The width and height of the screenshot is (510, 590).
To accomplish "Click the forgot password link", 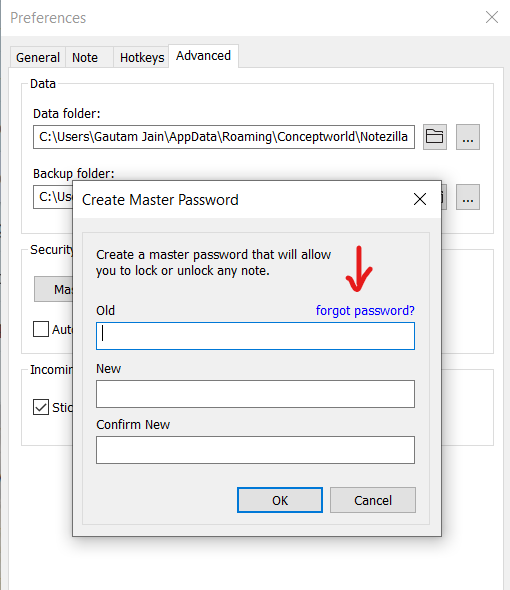I will [365, 311].
